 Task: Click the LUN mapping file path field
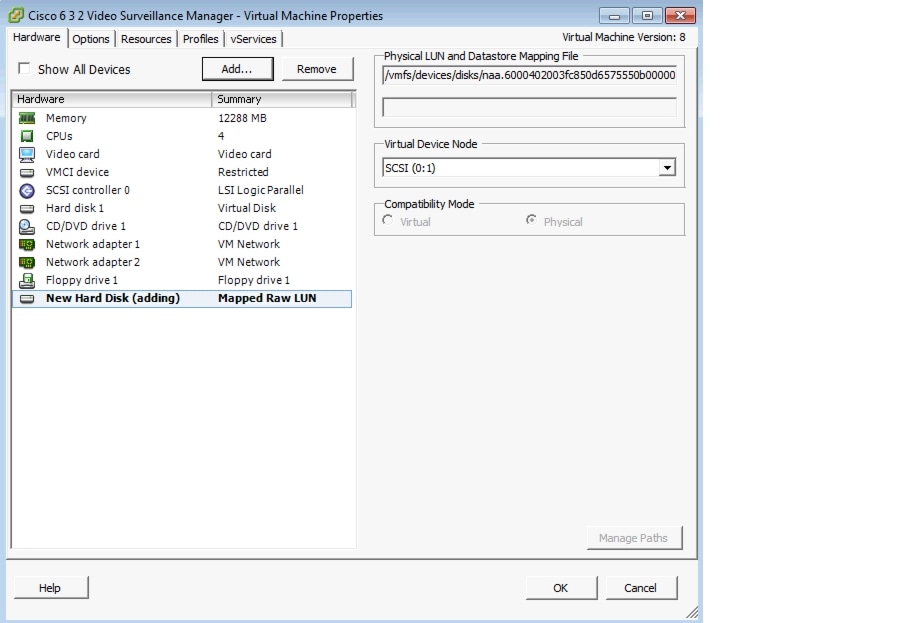pyautogui.click(x=527, y=75)
